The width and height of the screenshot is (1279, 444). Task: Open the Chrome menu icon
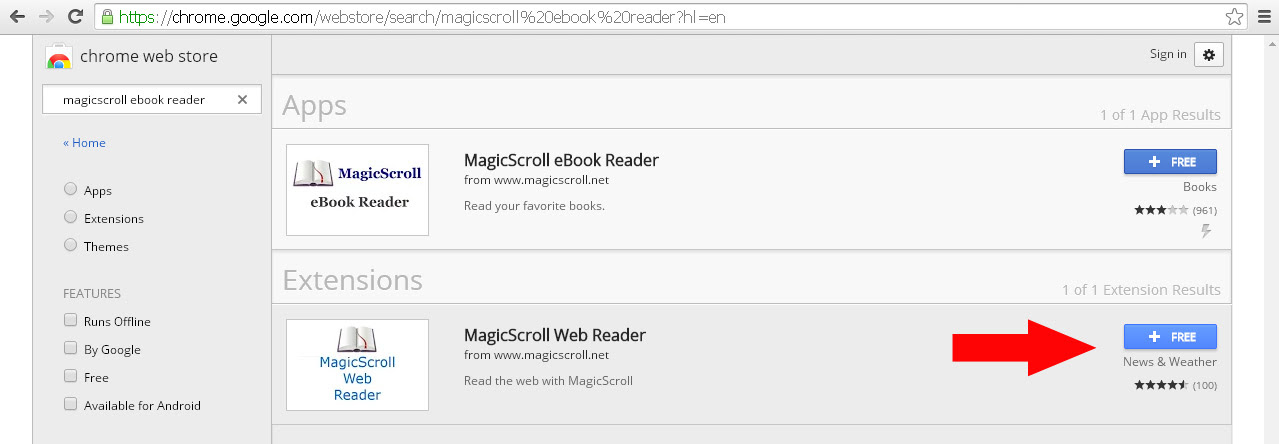pos(1265,17)
